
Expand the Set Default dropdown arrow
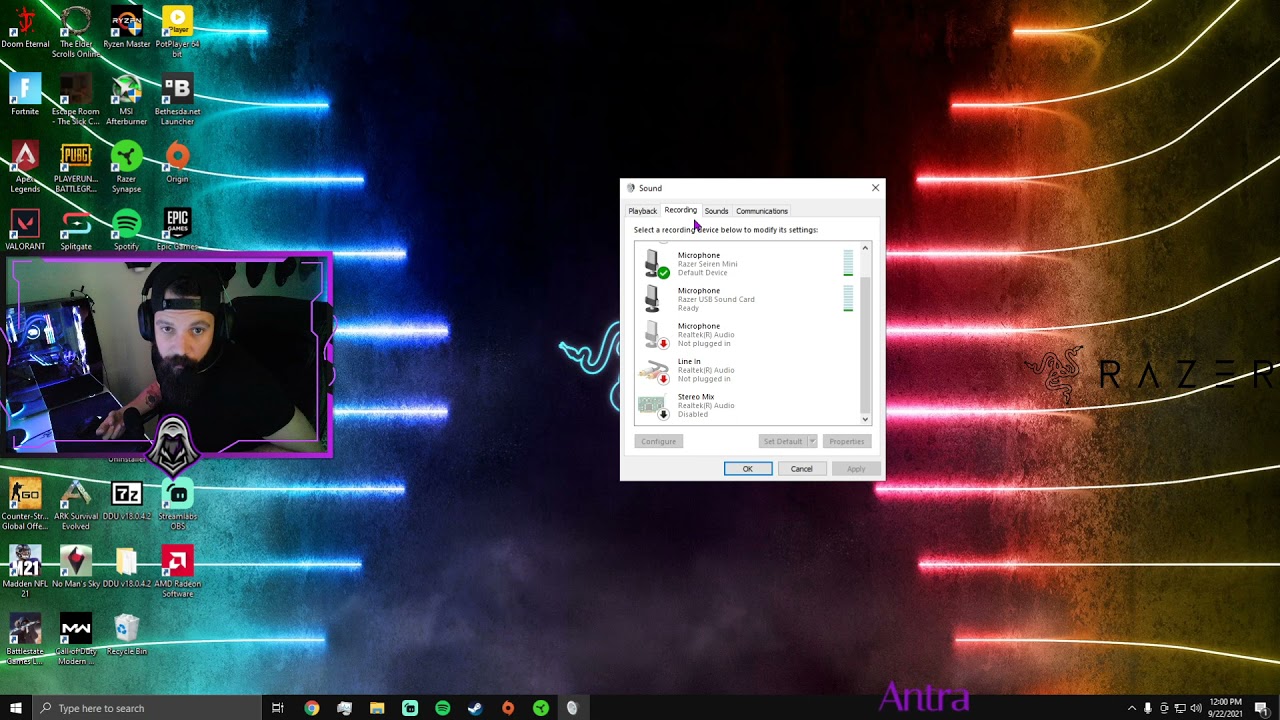[812, 441]
